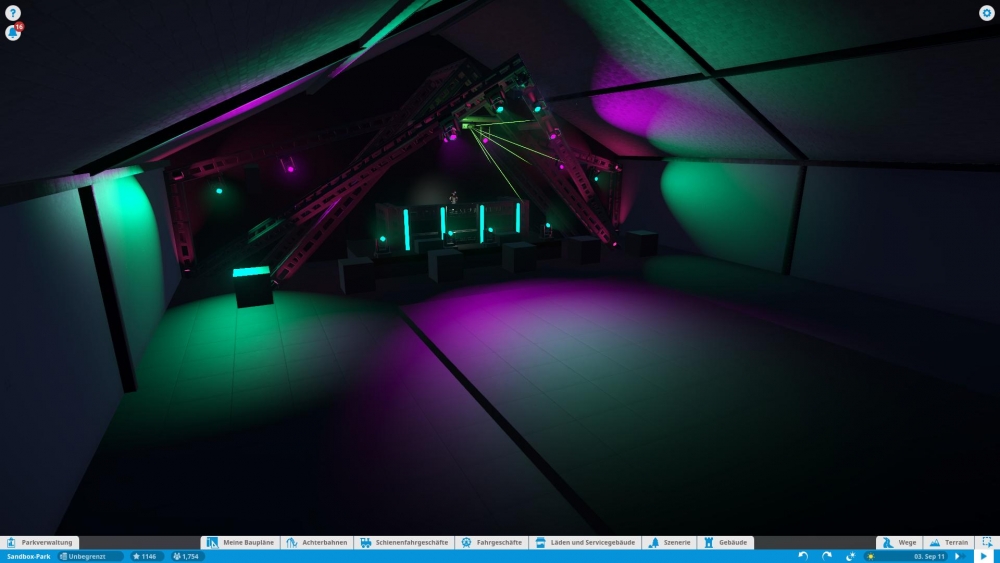The width and height of the screenshot is (1000, 563).
Task: Open Läden und Servicegebäude tab
Action: point(585,543)
